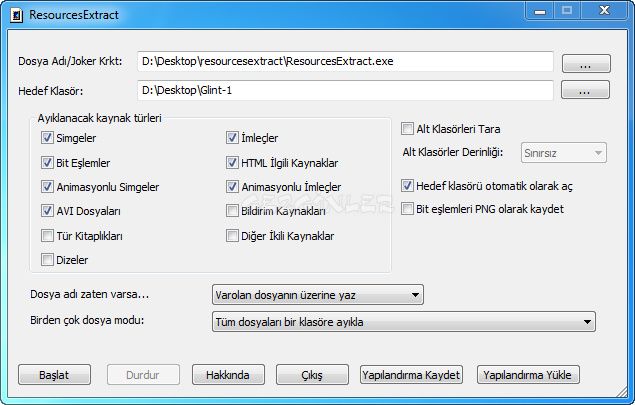
Task: Close the ResourcesExtract window
Action: [604, 11]
